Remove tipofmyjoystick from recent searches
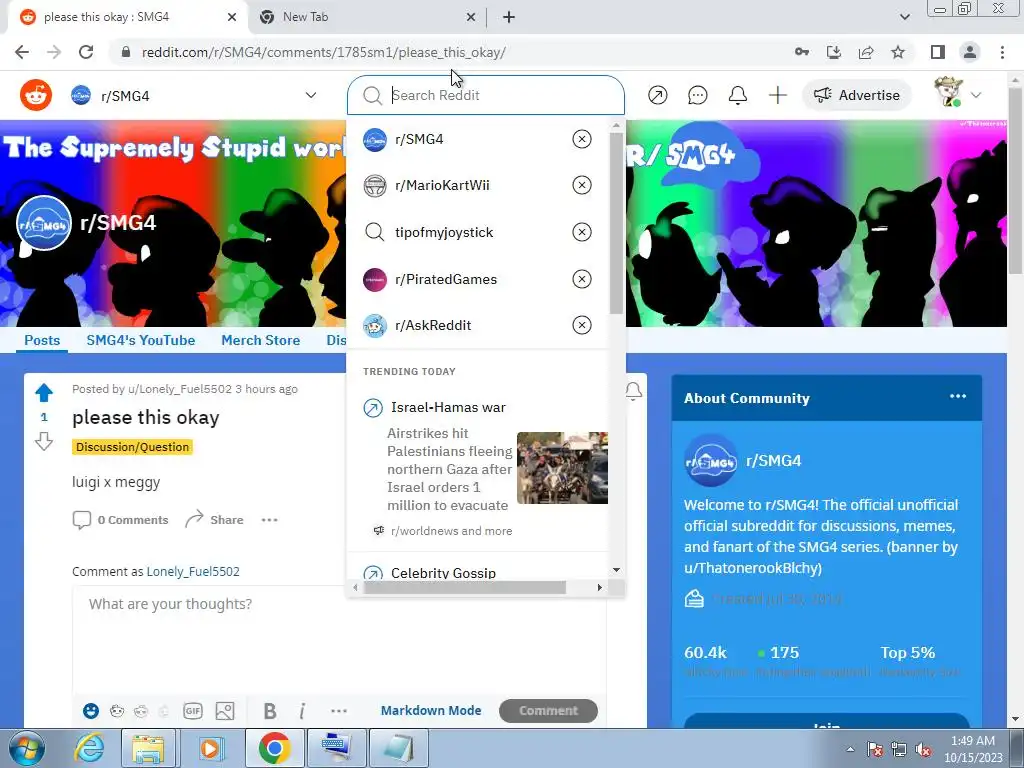Image resolution: width=1024 pixels, height=768 pixels. 582,232
